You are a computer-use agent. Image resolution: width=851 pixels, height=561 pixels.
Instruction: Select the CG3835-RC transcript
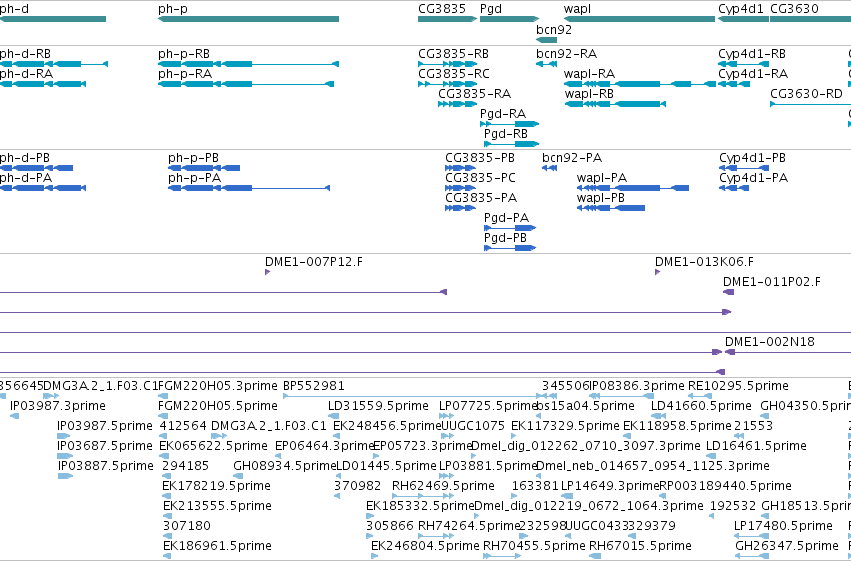[x=448, y=84]
